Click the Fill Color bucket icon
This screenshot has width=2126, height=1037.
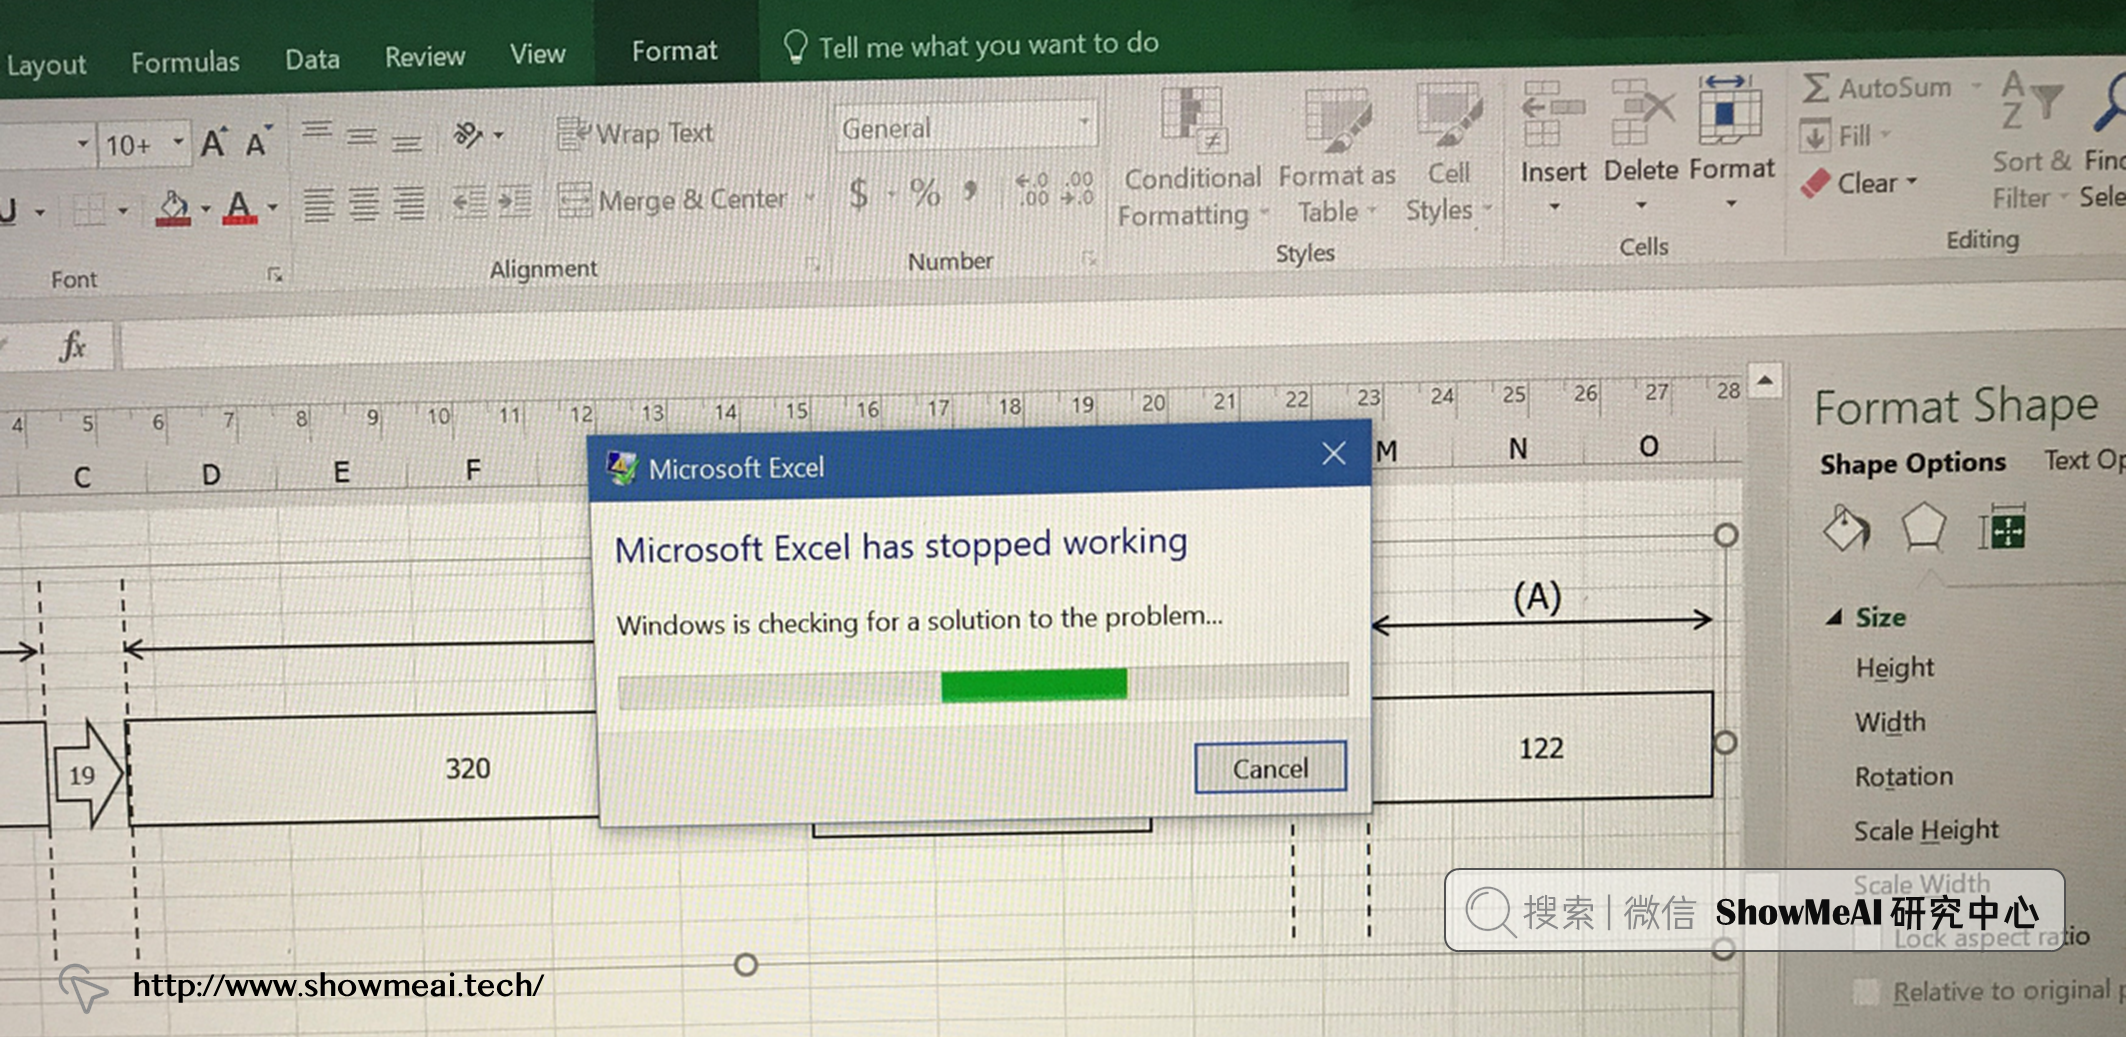tap(173, 208)
